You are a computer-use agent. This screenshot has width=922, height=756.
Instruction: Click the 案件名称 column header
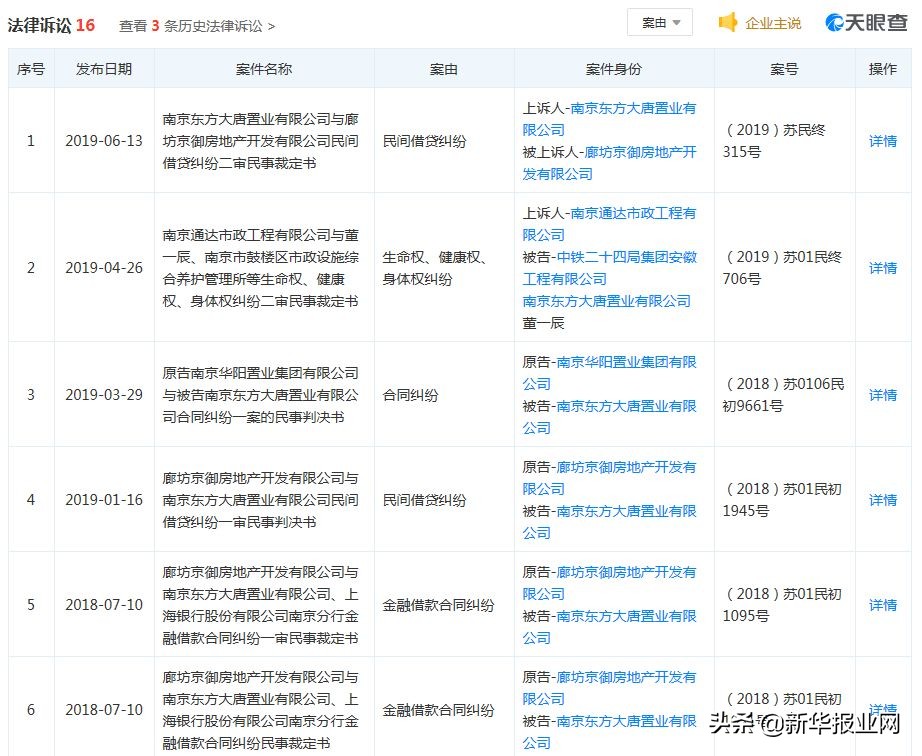pos(262,68)
